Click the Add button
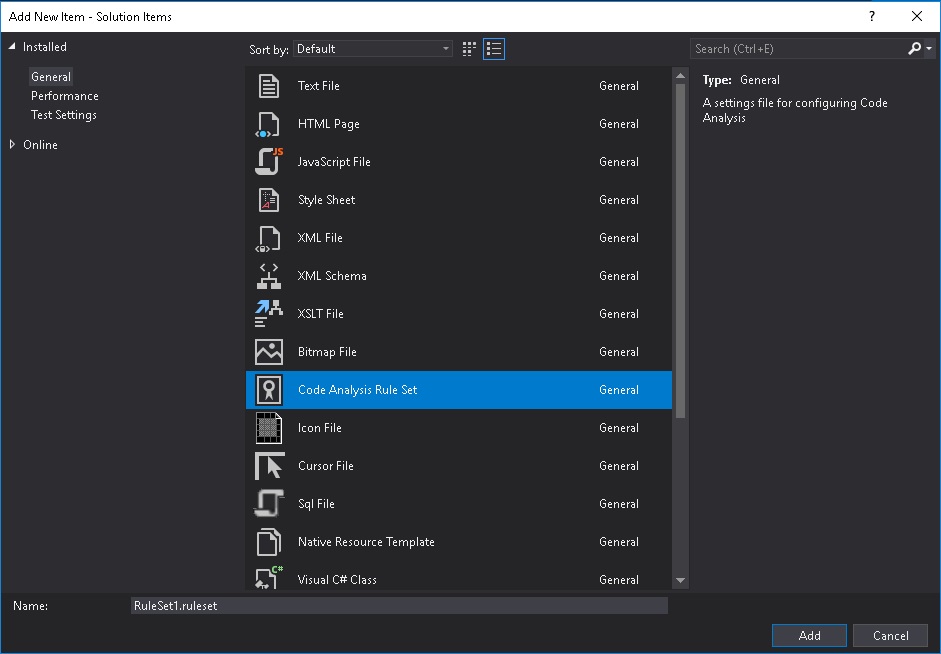 click(x=808, y=635)
